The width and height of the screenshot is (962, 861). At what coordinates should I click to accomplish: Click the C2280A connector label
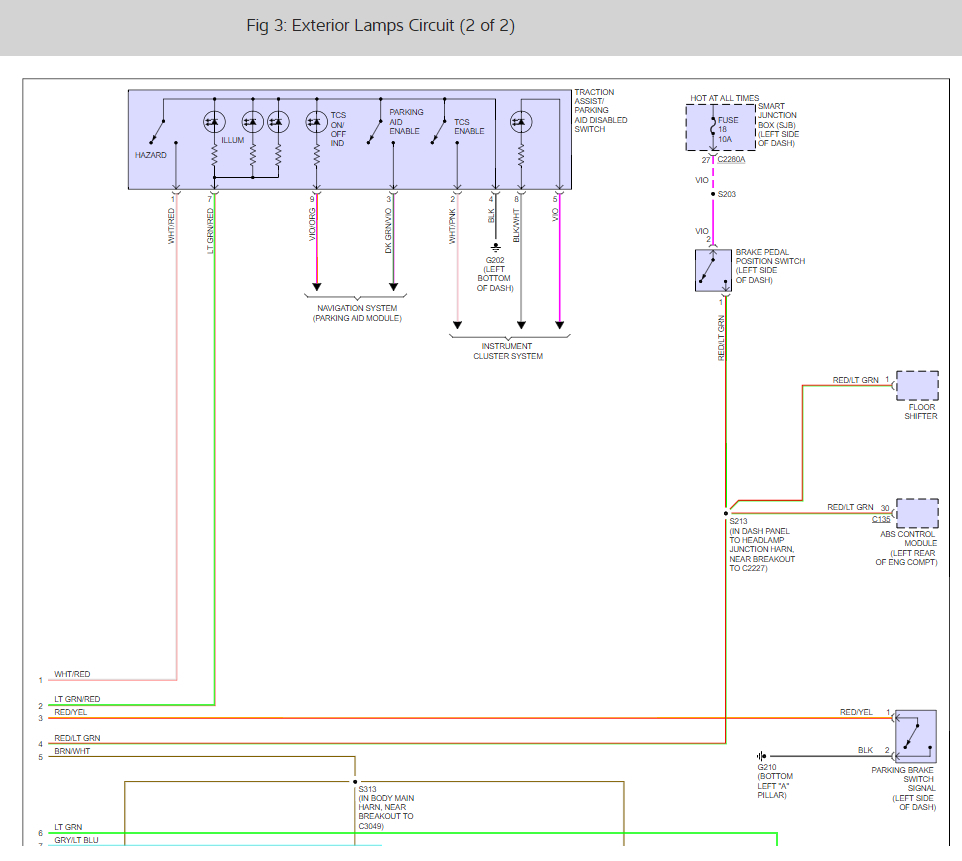coord(731,160)
